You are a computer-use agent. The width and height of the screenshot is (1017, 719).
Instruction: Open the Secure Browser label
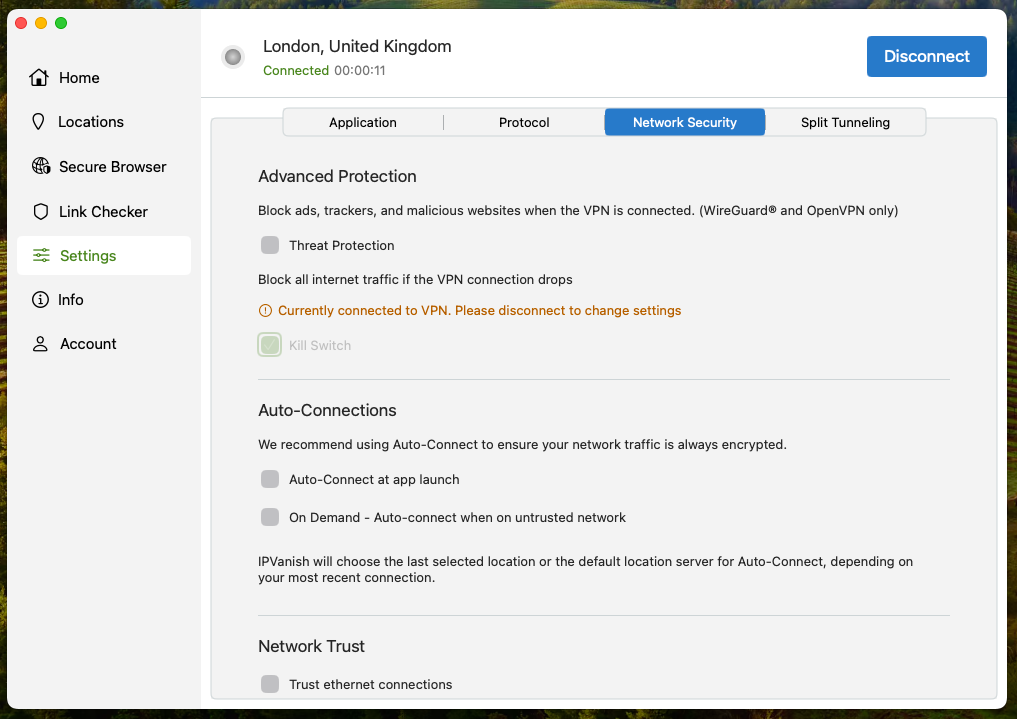[113, 167]
